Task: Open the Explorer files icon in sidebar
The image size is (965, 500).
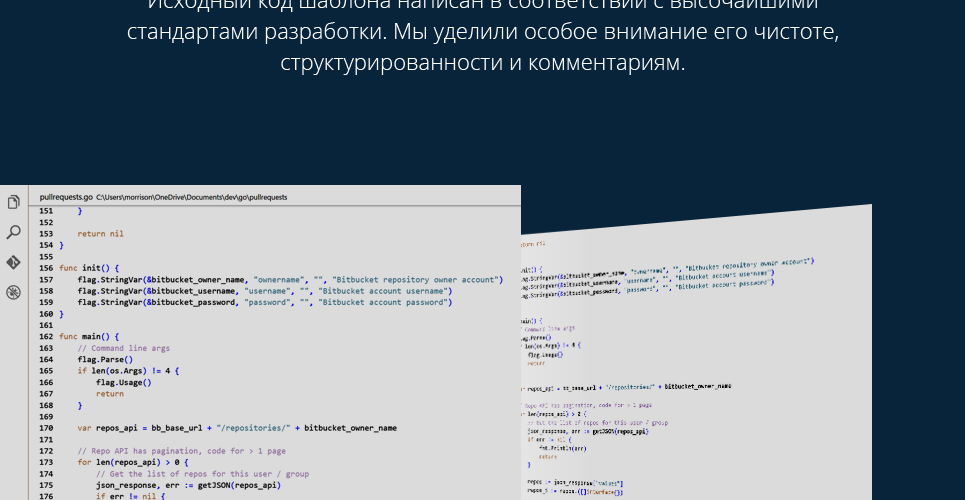Action: (13, 202)
